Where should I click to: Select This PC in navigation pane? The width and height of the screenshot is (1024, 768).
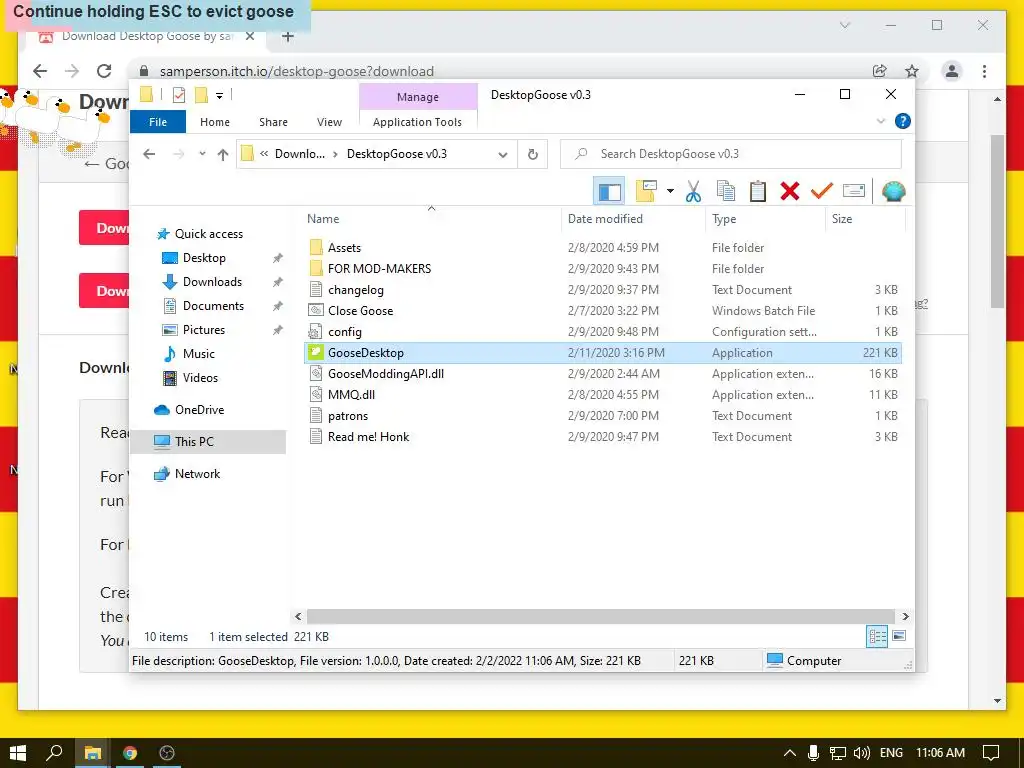click(x=208, y=442)
